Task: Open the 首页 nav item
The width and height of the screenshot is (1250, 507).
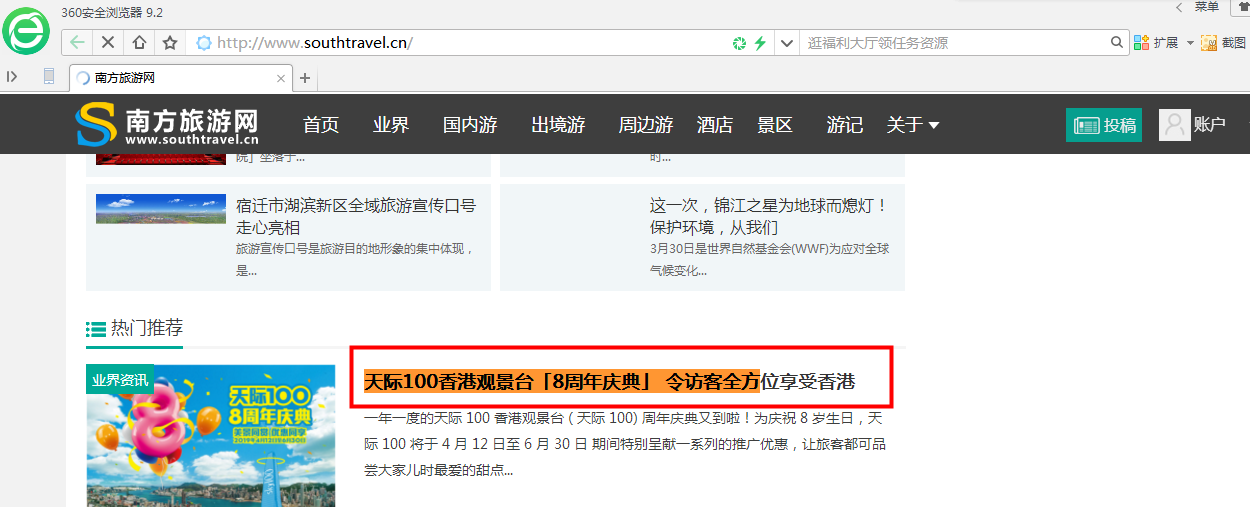Action: point(321,125)
